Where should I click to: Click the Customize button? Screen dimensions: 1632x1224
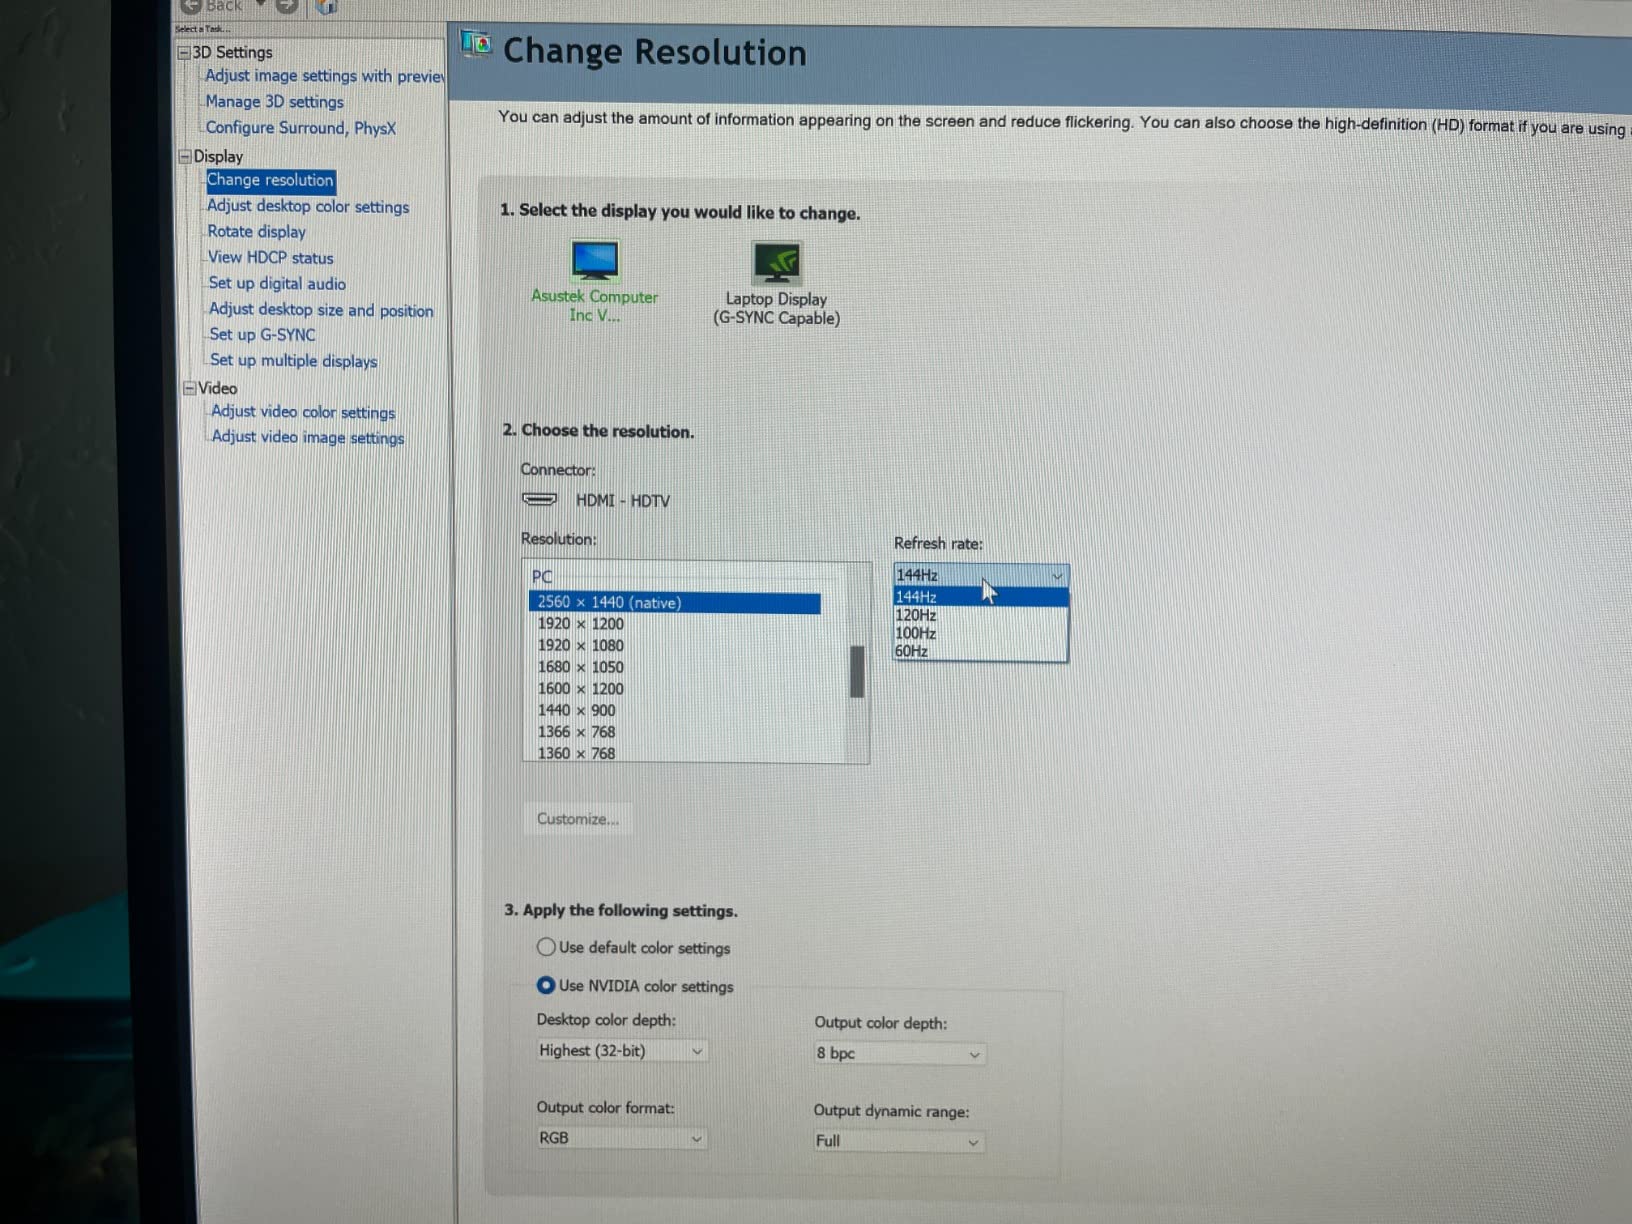[577, 819]
